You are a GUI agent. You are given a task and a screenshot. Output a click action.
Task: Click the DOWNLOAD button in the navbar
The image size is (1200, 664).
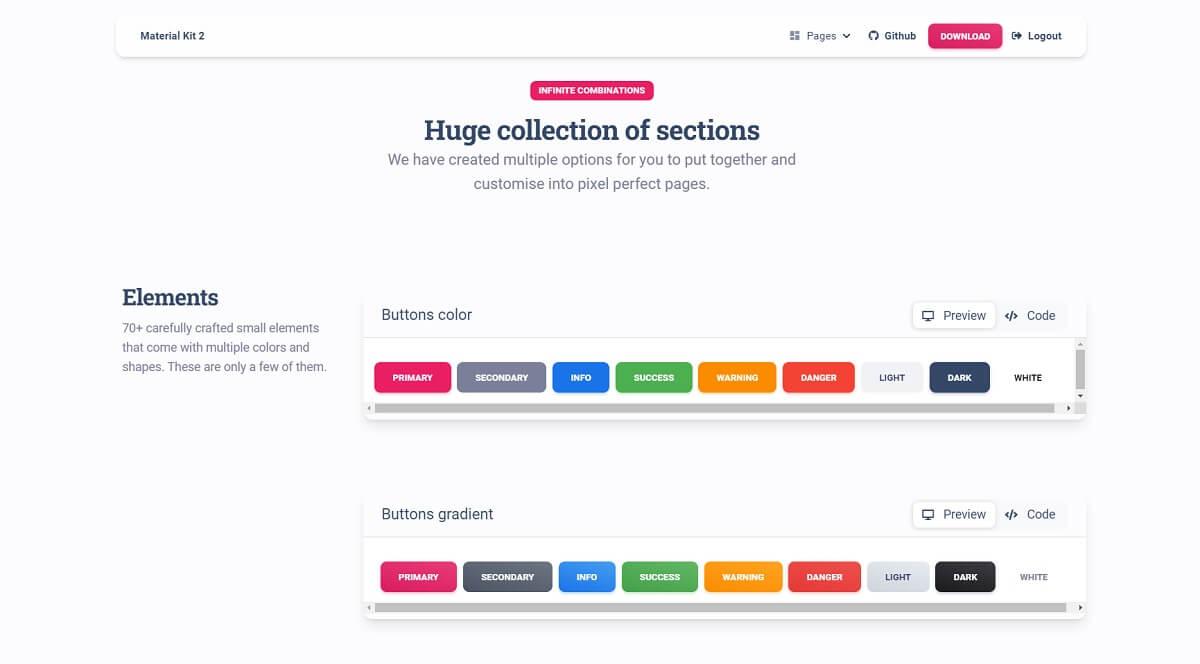pos(964,35)
